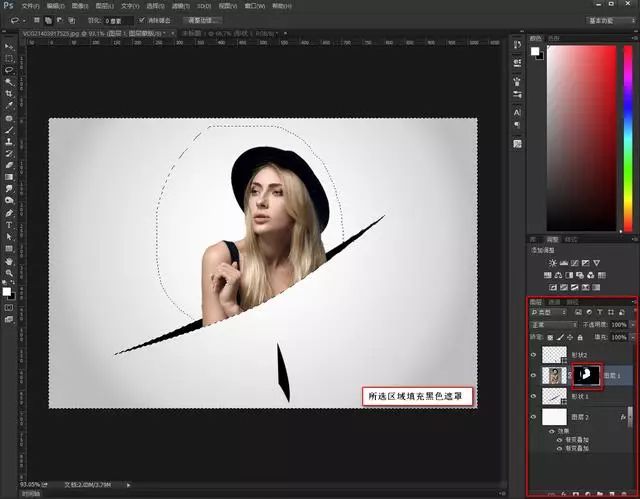
Task: Toggle the type layer filter
Action: click(600, 312)
